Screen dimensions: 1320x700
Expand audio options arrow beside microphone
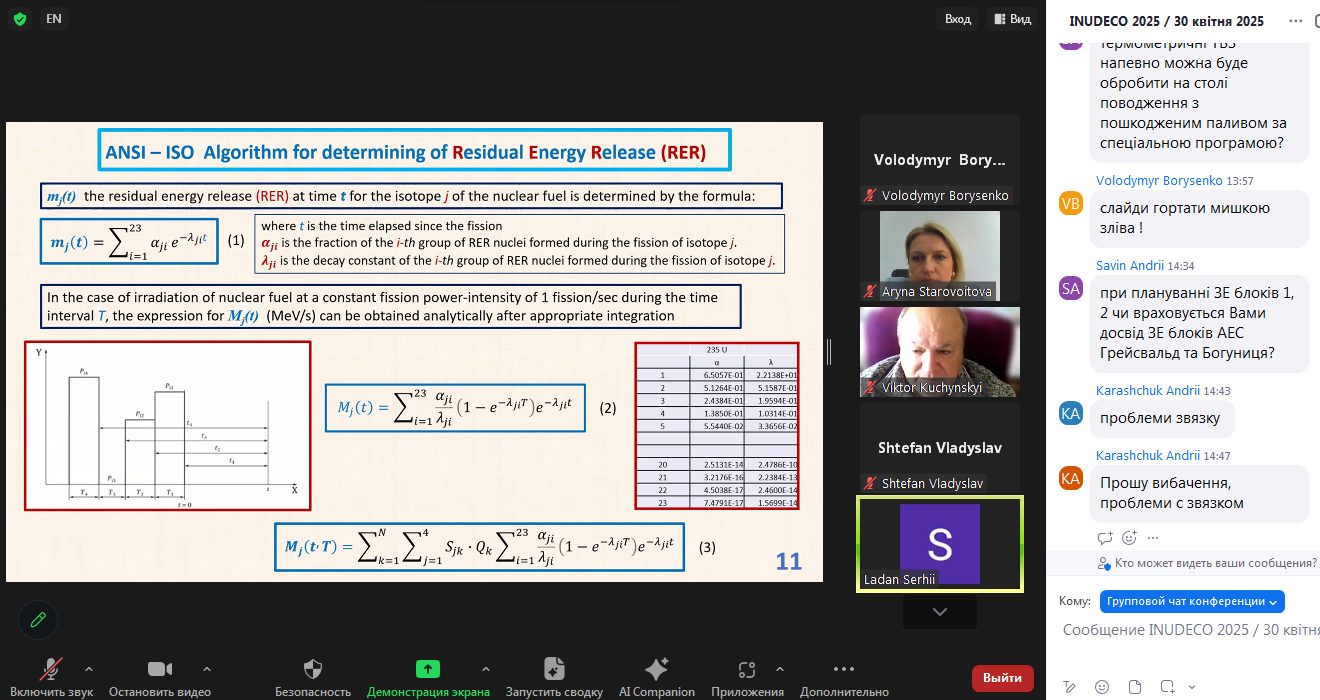click(89, 668)
